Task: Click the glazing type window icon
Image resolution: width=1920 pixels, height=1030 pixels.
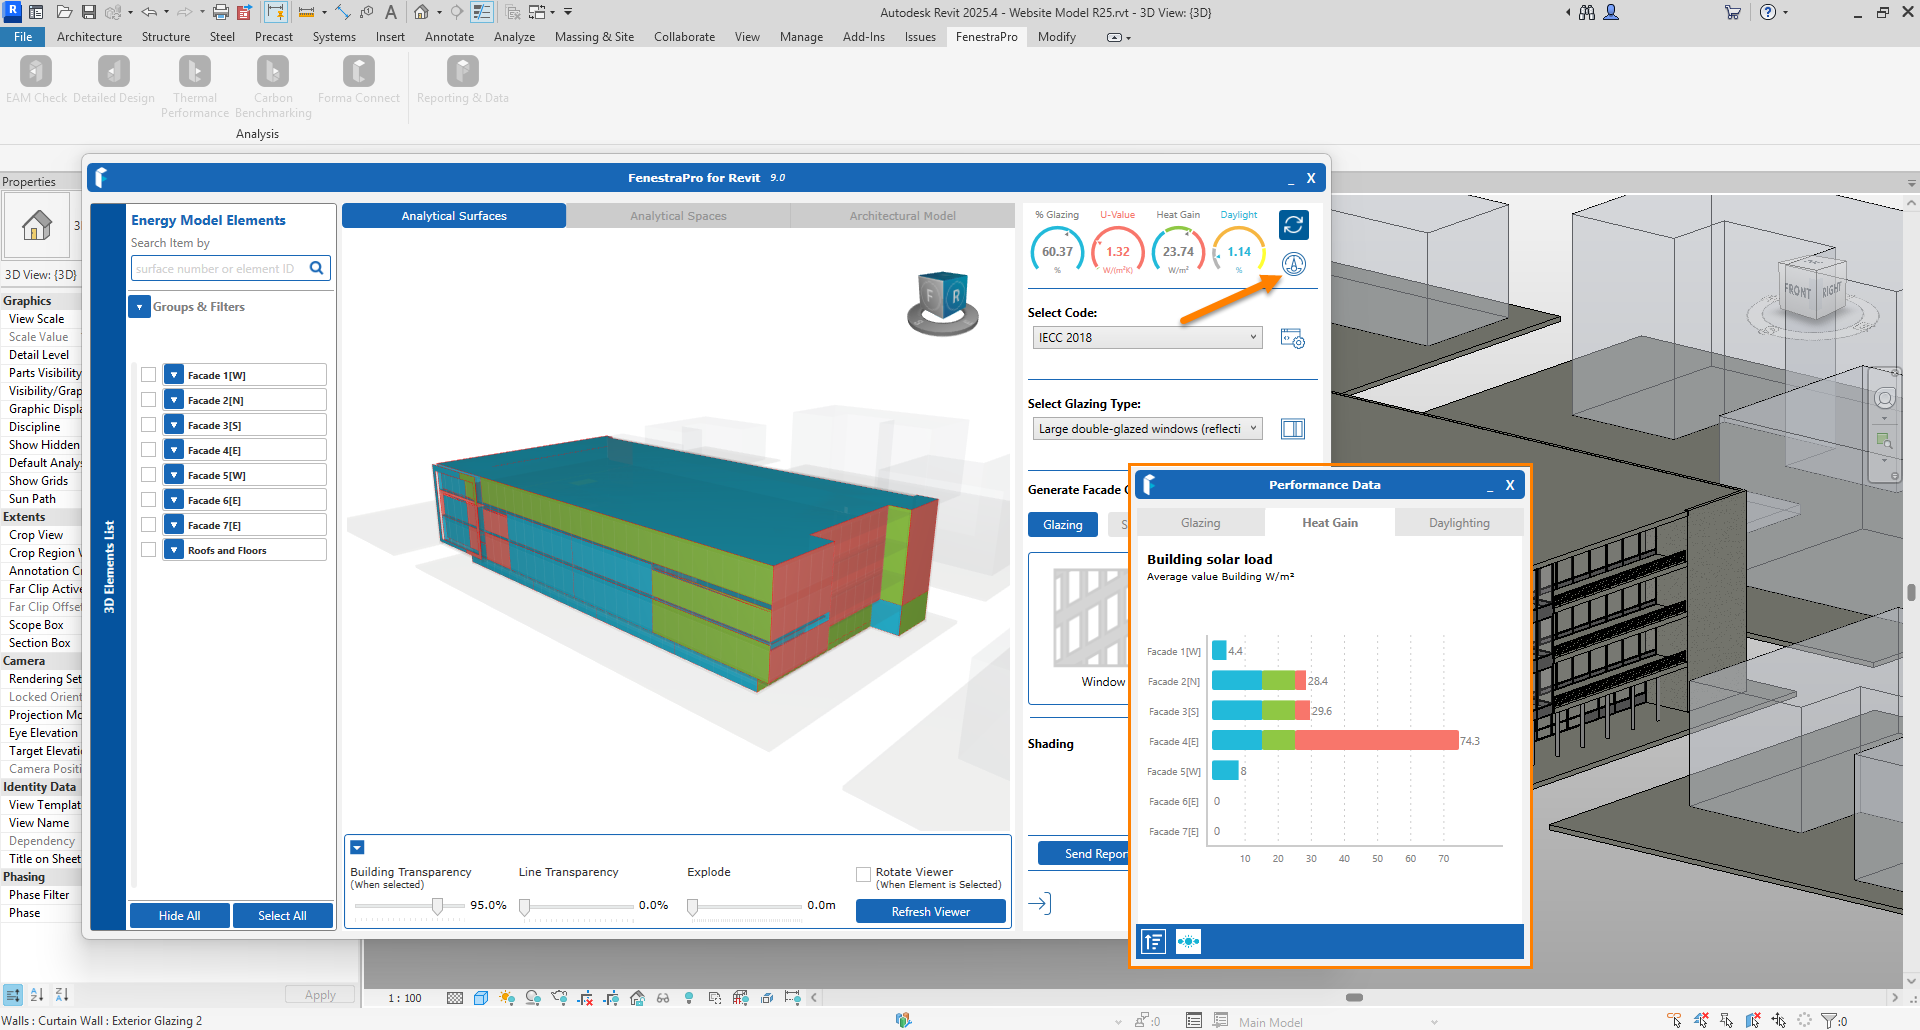Action: [1292, 429]
